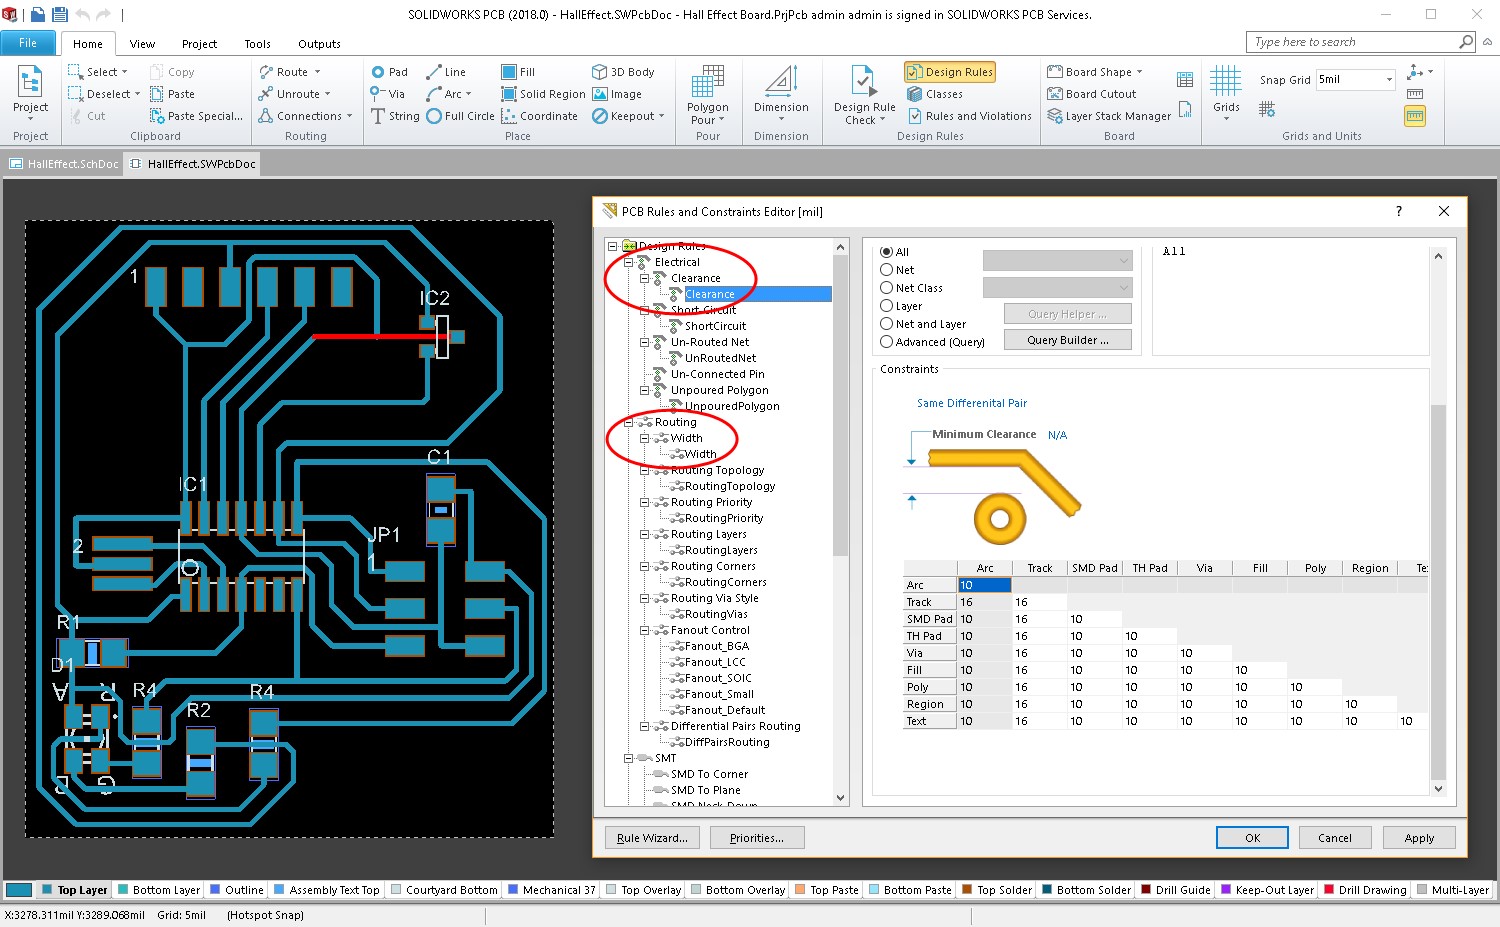Choose the Advanced (Query) radio option
The image size is (1500, 927).
(x=887, y=342)
